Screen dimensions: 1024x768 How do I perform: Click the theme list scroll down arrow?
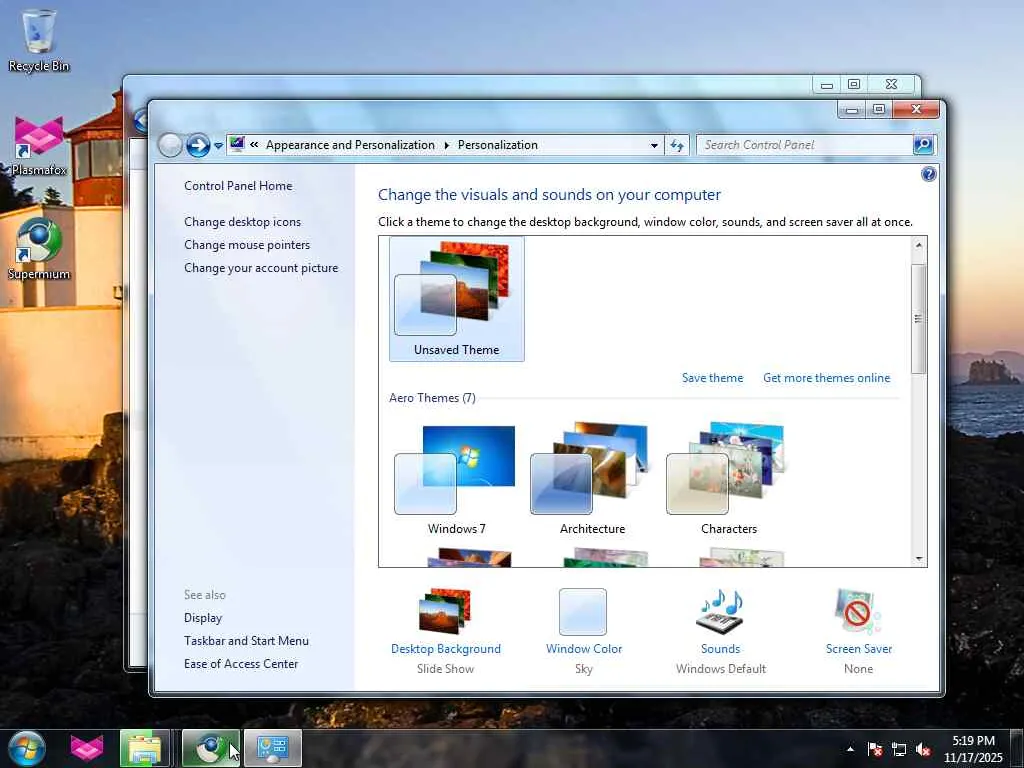919,559
